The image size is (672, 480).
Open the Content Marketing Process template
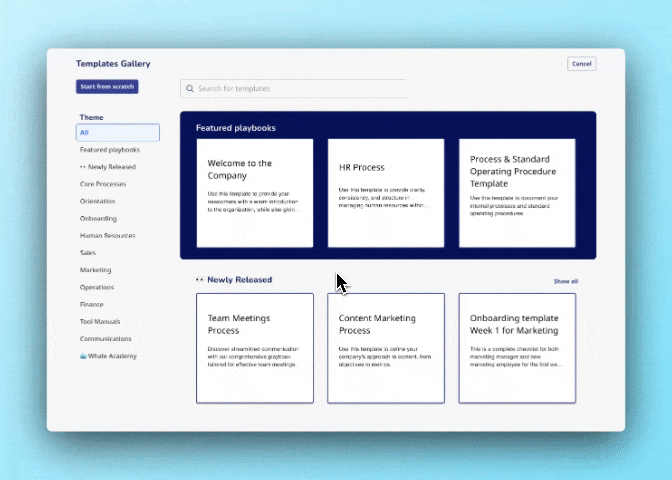386,348
